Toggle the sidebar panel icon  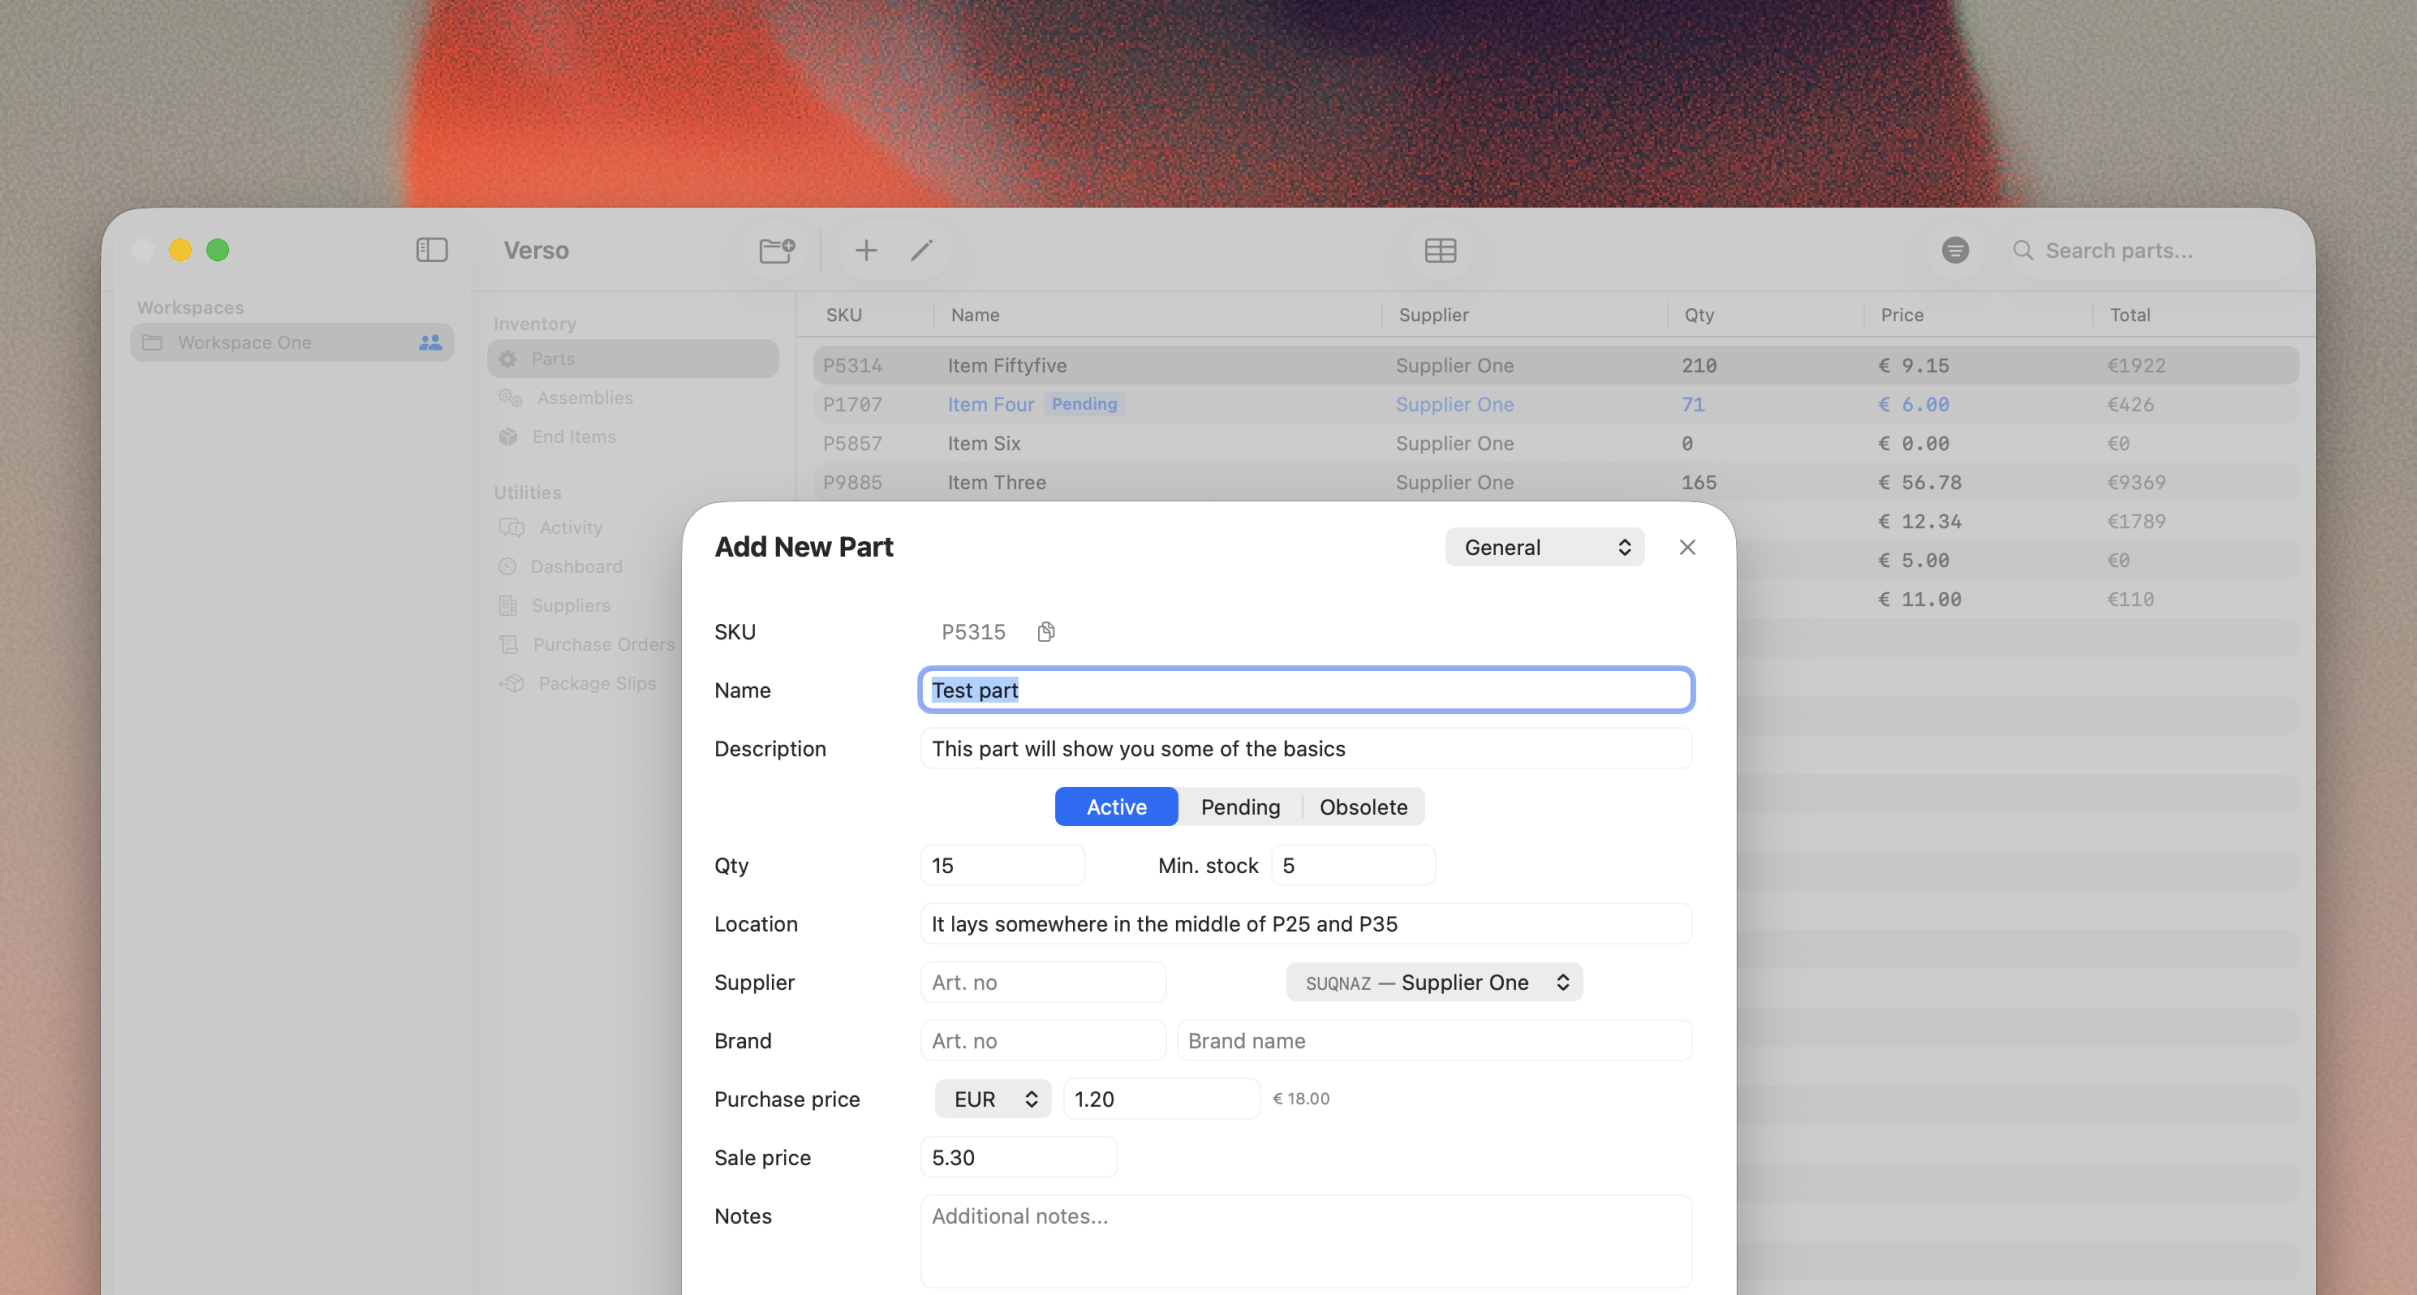(431, 250)
